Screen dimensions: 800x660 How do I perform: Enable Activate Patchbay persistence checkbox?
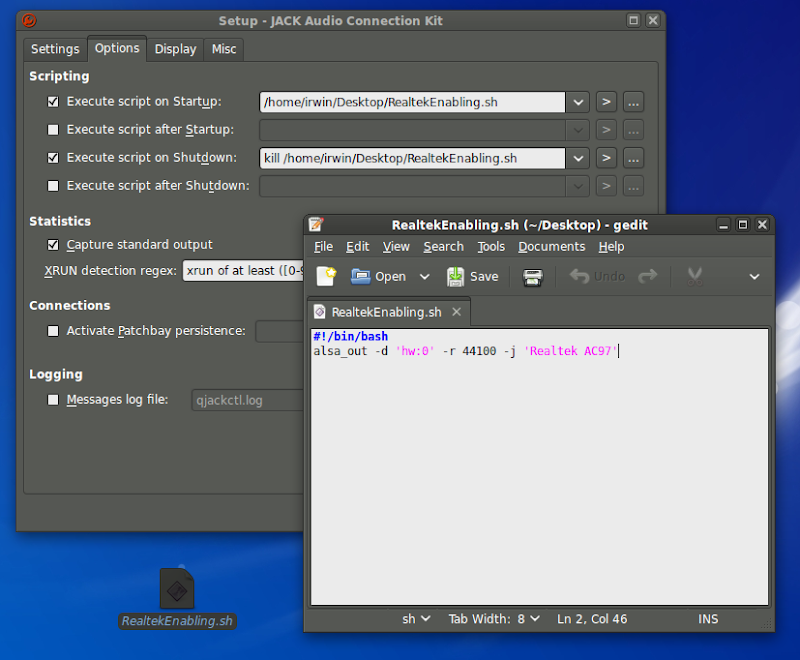coord(53,331)
